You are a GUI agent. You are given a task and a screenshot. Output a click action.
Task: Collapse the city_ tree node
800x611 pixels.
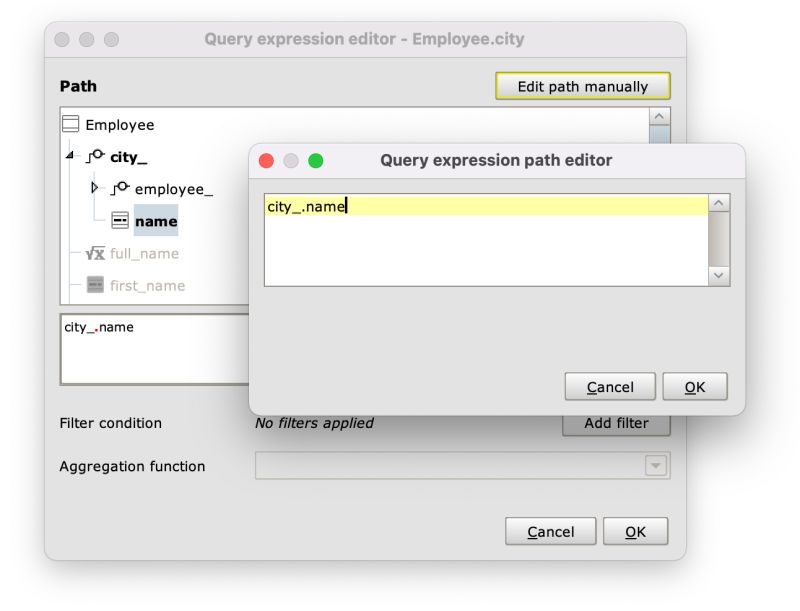[x=70, y=155]
